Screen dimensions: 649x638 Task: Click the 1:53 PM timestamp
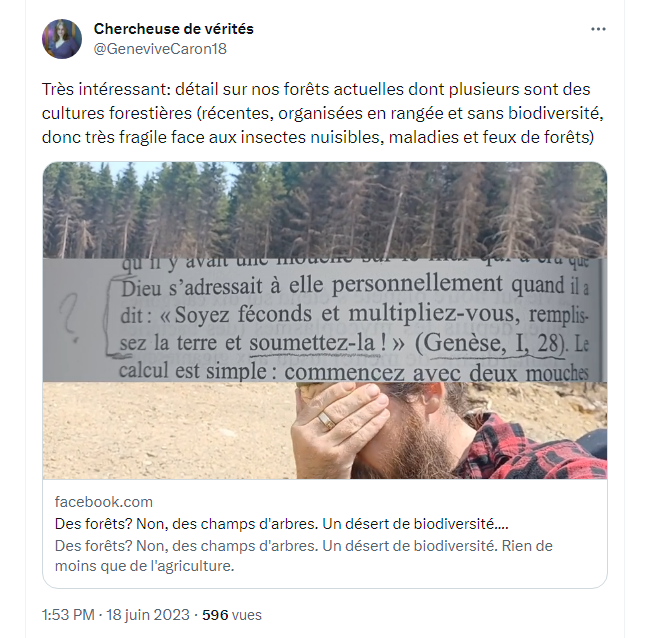(x=69, y=614)
